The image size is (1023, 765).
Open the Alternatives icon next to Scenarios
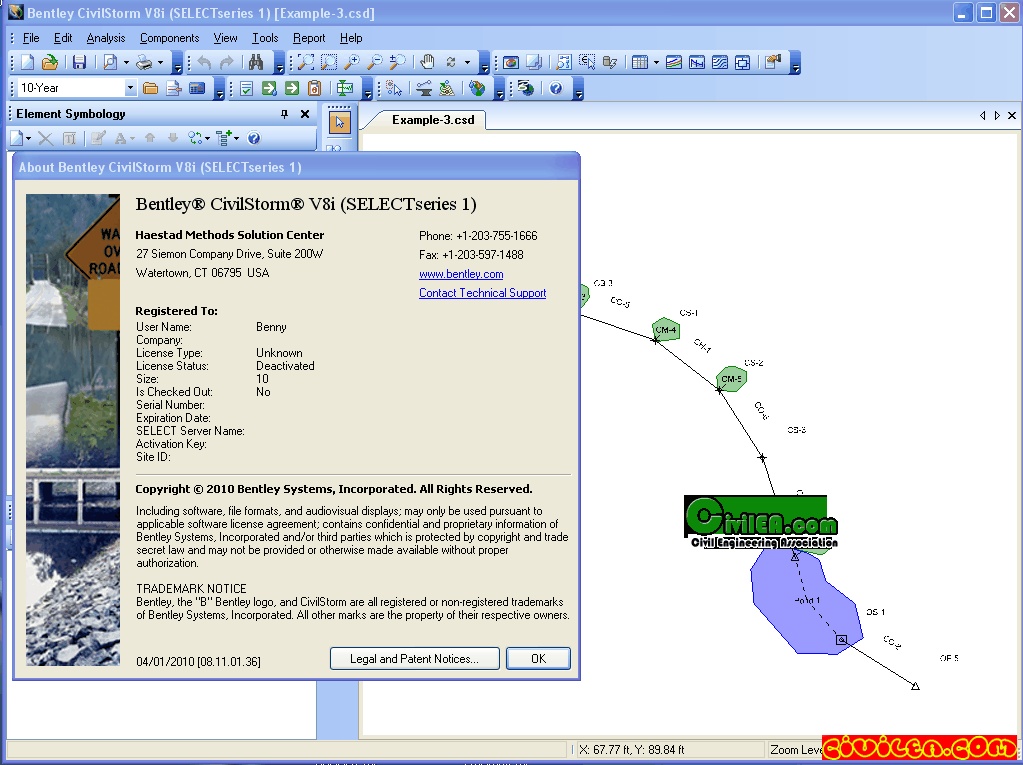(174, 88)
